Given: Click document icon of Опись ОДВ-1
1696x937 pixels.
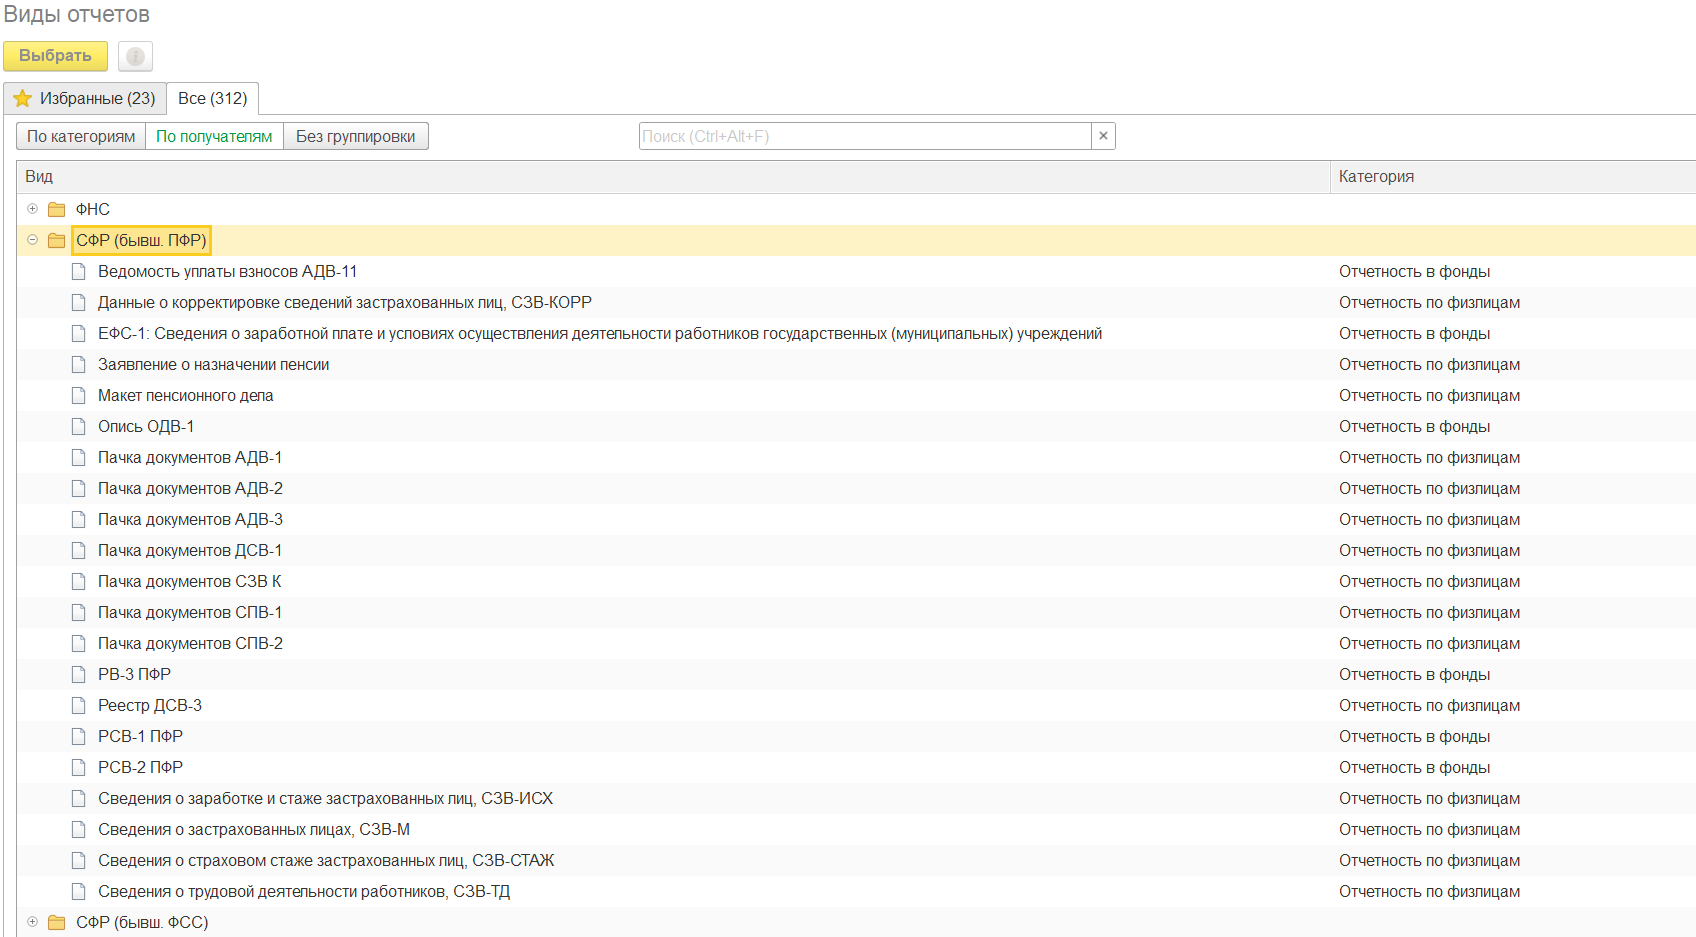Looking at the screenshot, I should click(78, 426).
